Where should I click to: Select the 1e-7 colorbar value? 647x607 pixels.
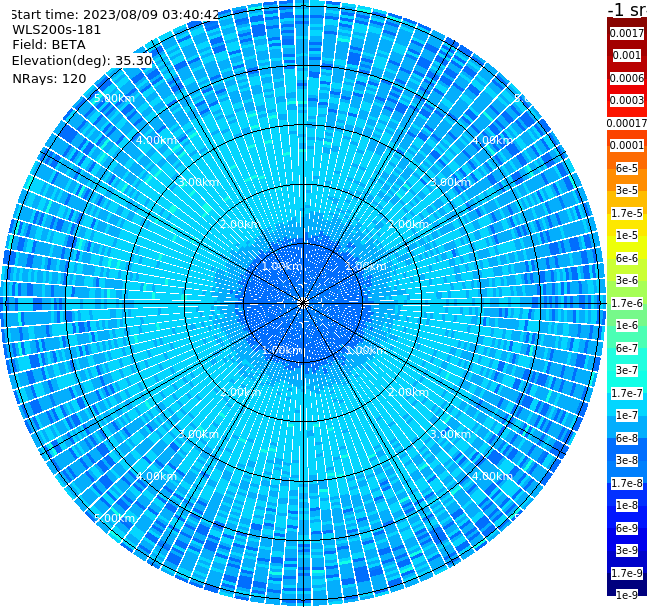[x=627, y=415]
